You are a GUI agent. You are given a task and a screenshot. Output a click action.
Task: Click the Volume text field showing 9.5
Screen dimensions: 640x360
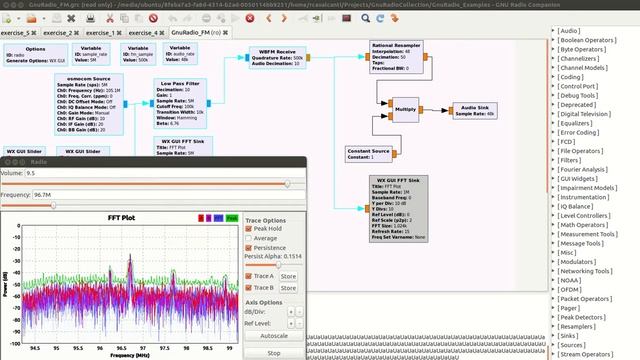[164, 173]
